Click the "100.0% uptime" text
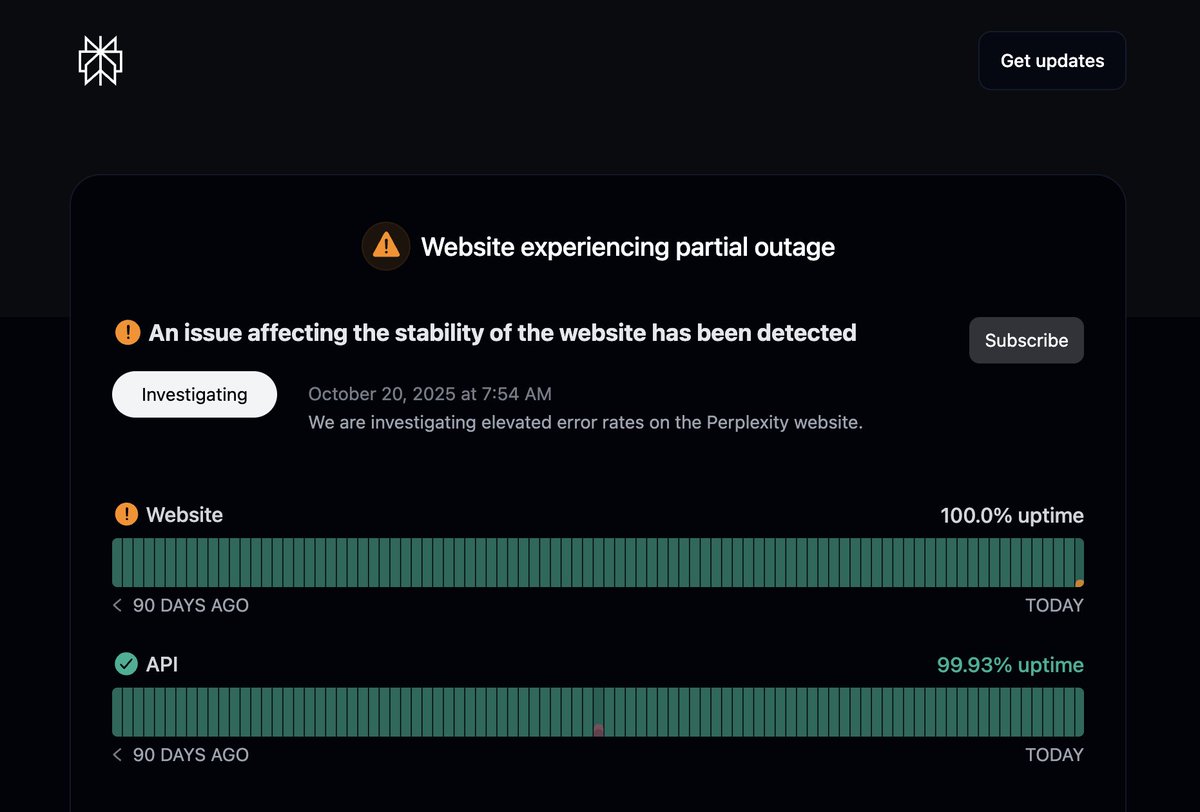Image resolution: width=1200 pixels, height=812 pixels. tap(1012, 516)
